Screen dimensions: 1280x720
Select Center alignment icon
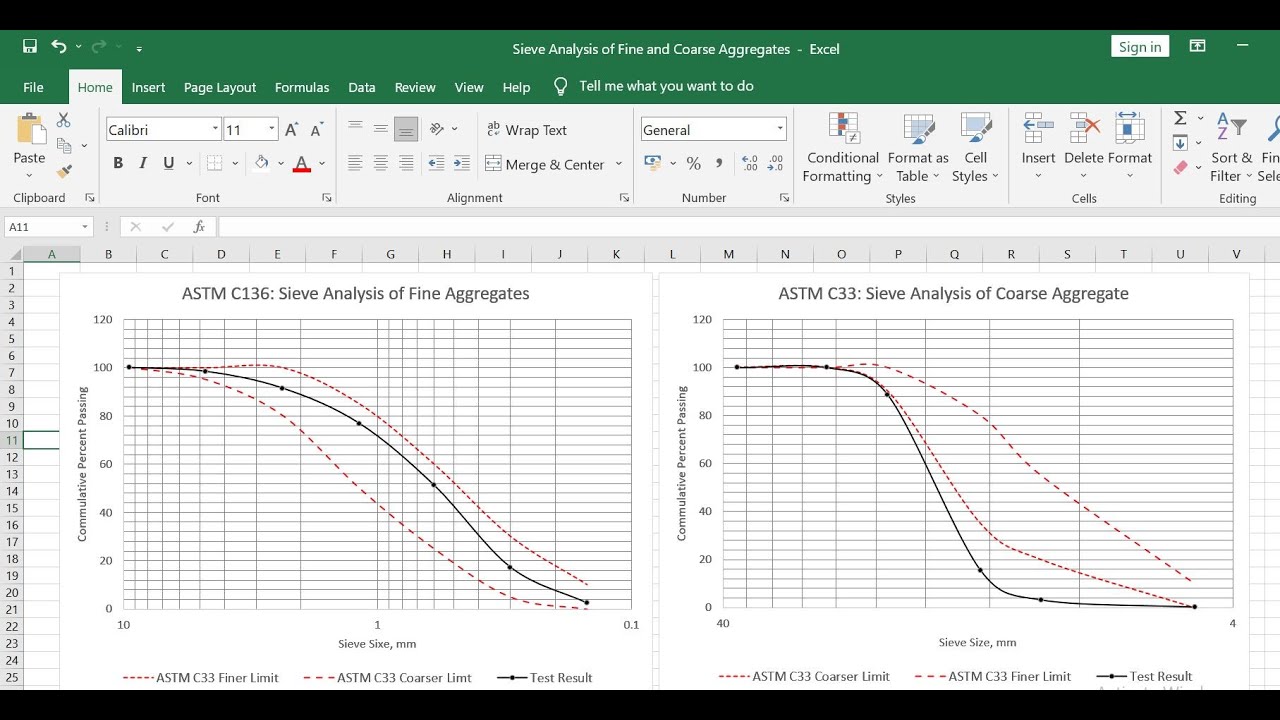[x=380, y=163]
